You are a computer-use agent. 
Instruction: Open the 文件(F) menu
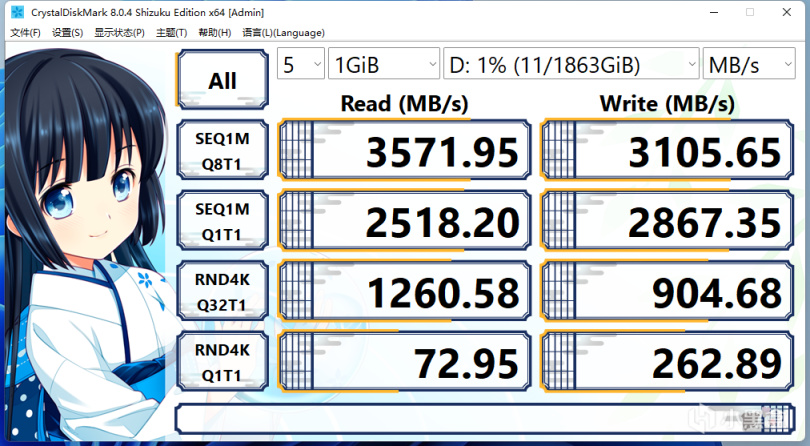25,33
